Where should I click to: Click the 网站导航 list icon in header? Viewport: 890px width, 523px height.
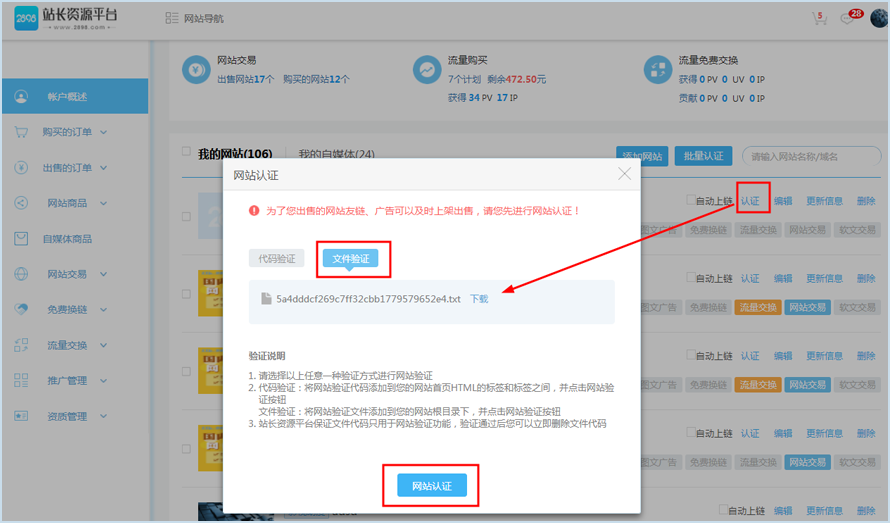pyautogui.click(x=171, y=19)
